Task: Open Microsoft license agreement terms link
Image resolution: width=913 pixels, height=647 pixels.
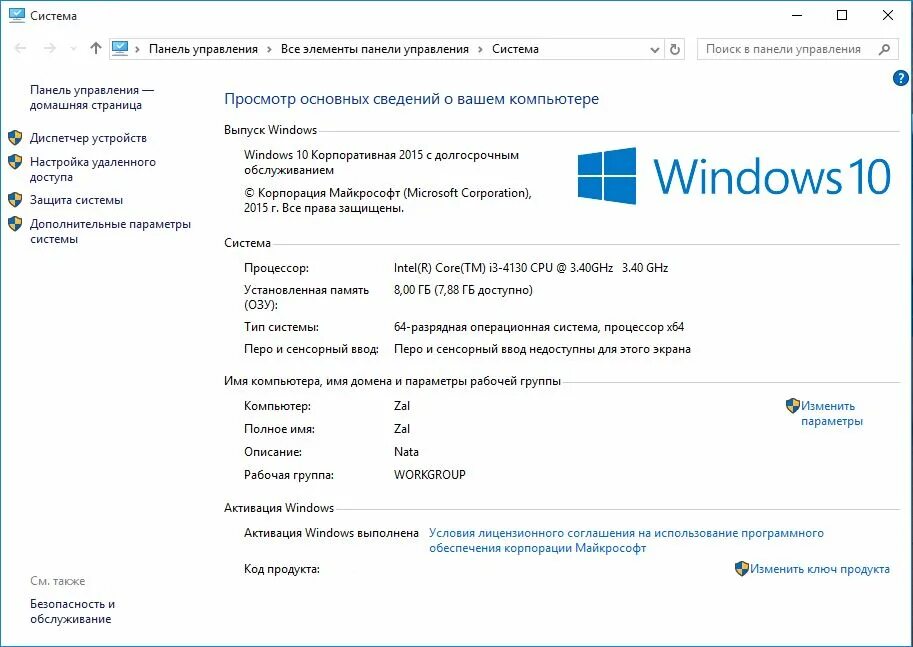Action: [x=626, y=540]
